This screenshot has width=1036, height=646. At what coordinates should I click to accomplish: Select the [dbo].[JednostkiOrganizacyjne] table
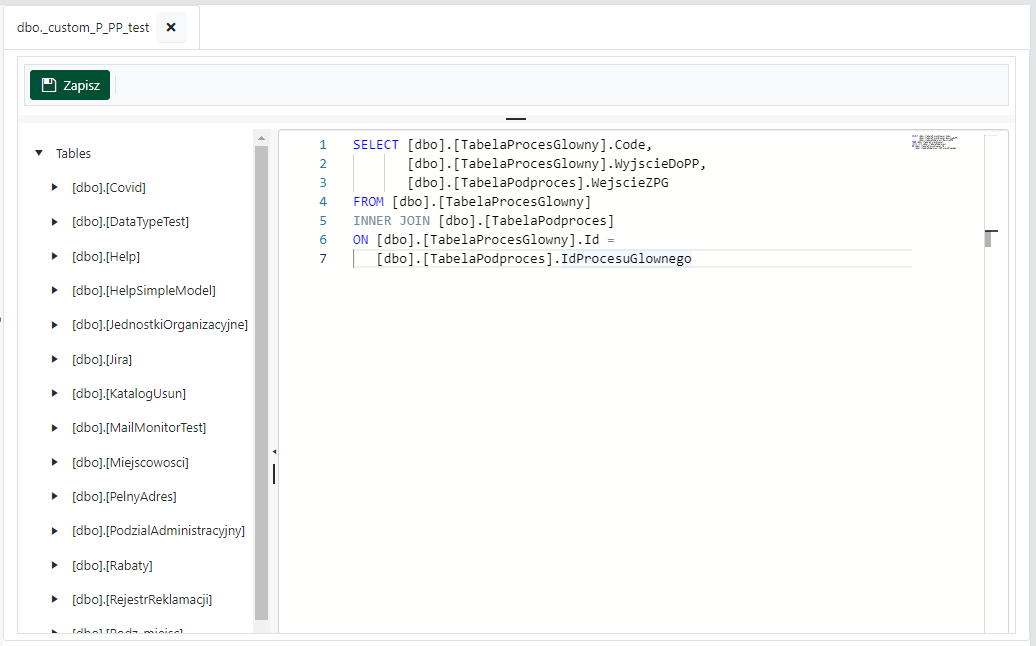click(159, 324)
